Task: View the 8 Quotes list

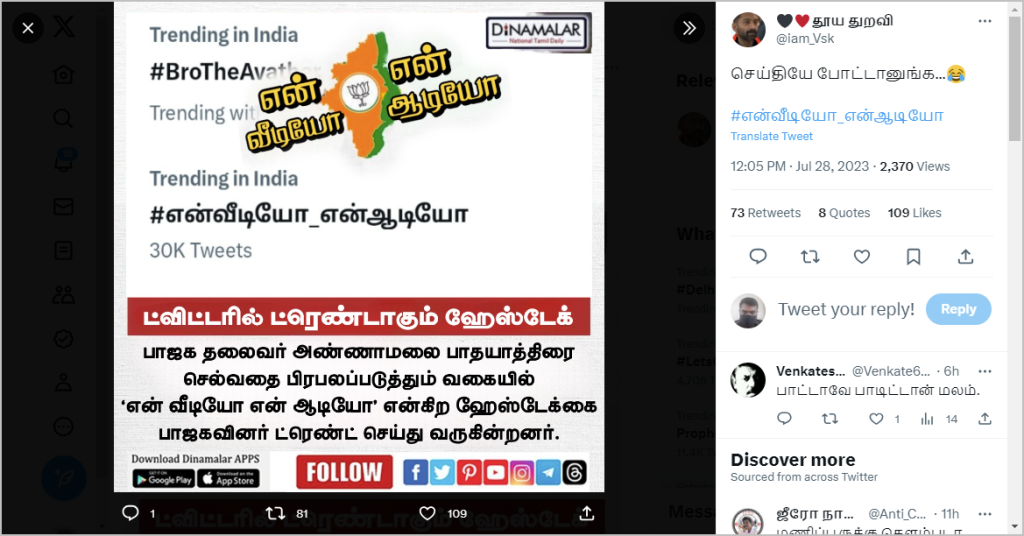Action: 844,213
